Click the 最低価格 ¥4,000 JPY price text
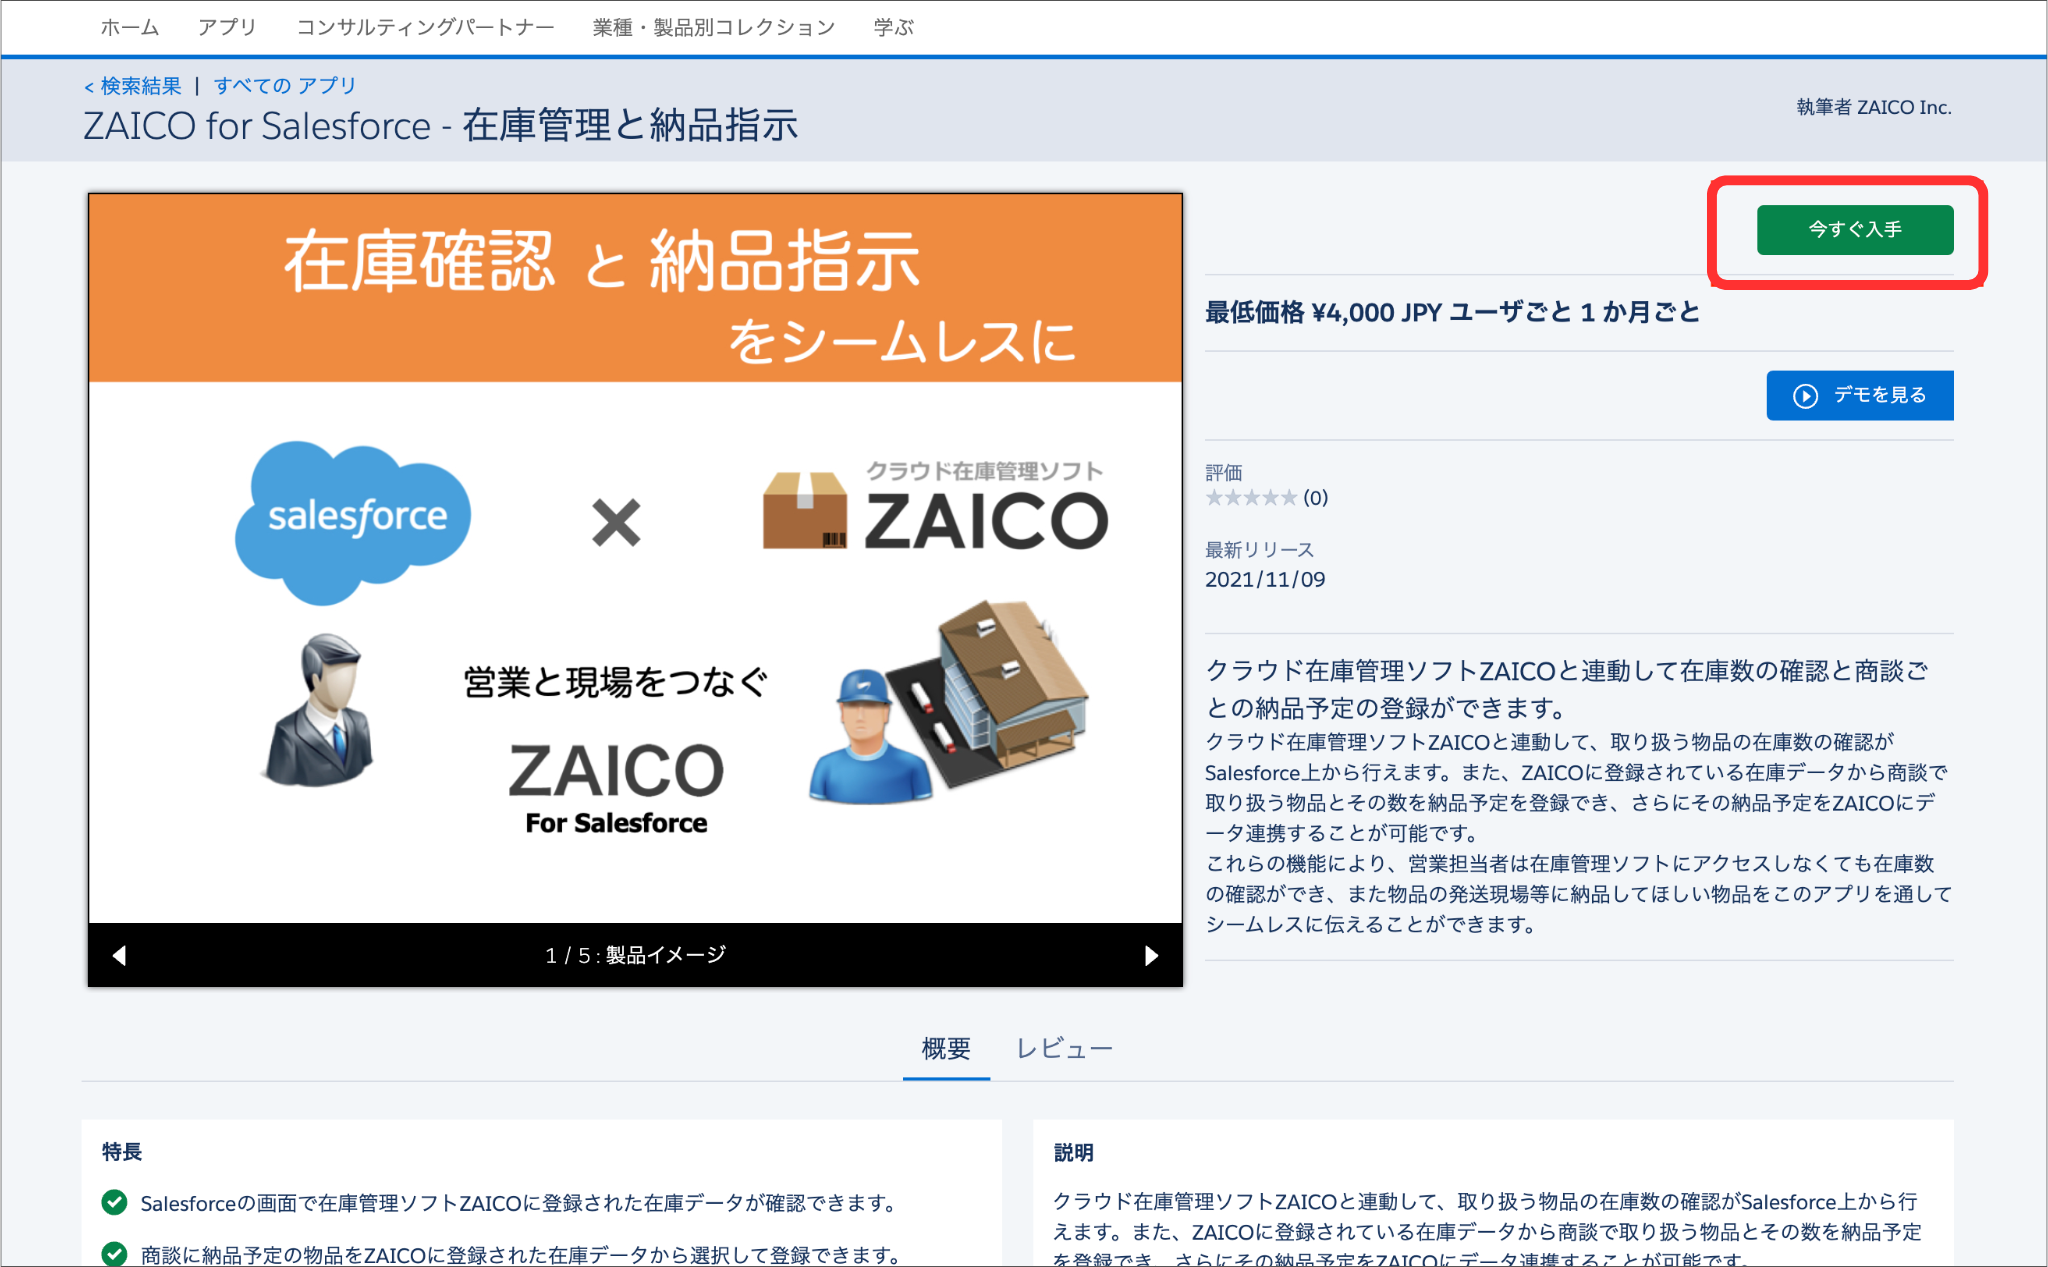 pyautogui.click(x=1452, y=312)
